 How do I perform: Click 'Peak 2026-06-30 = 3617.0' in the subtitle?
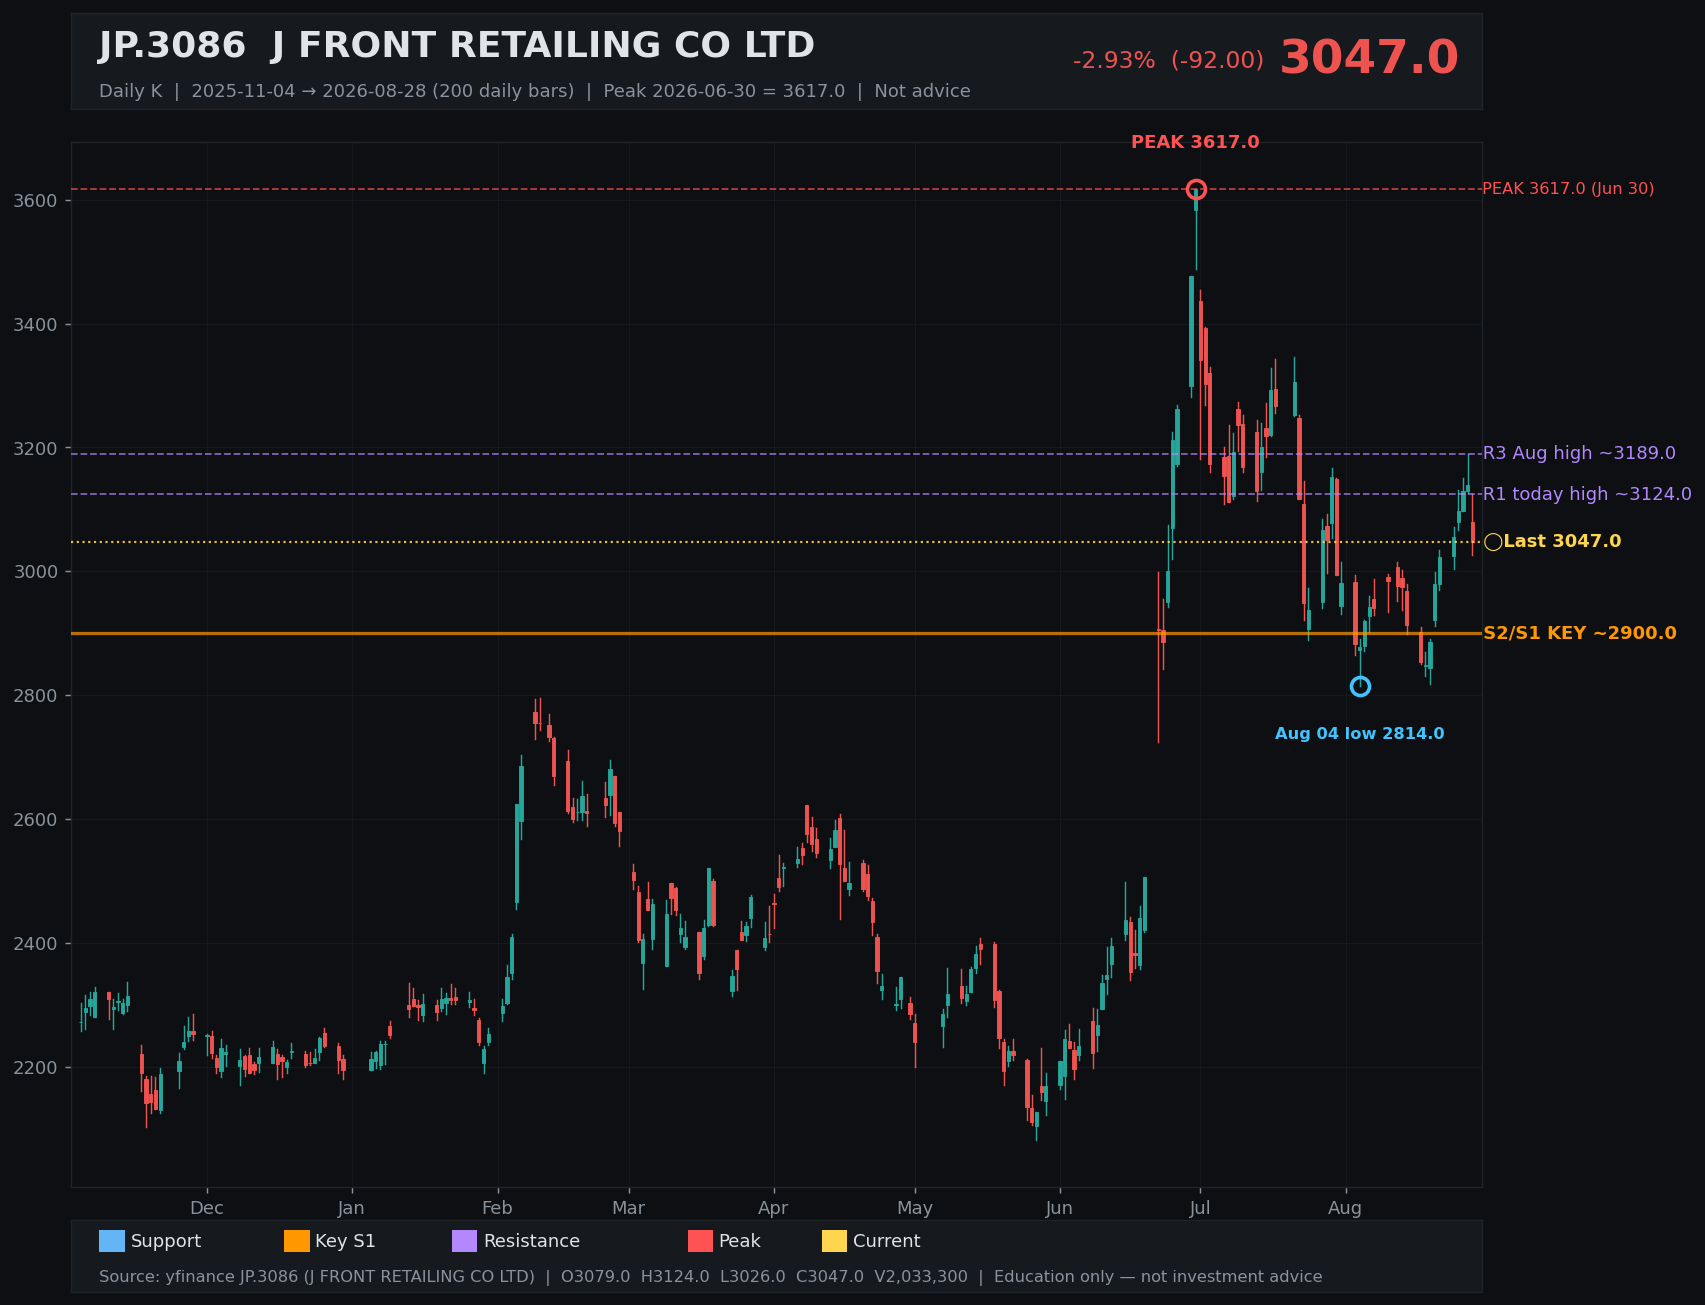(x=724, y=91)
